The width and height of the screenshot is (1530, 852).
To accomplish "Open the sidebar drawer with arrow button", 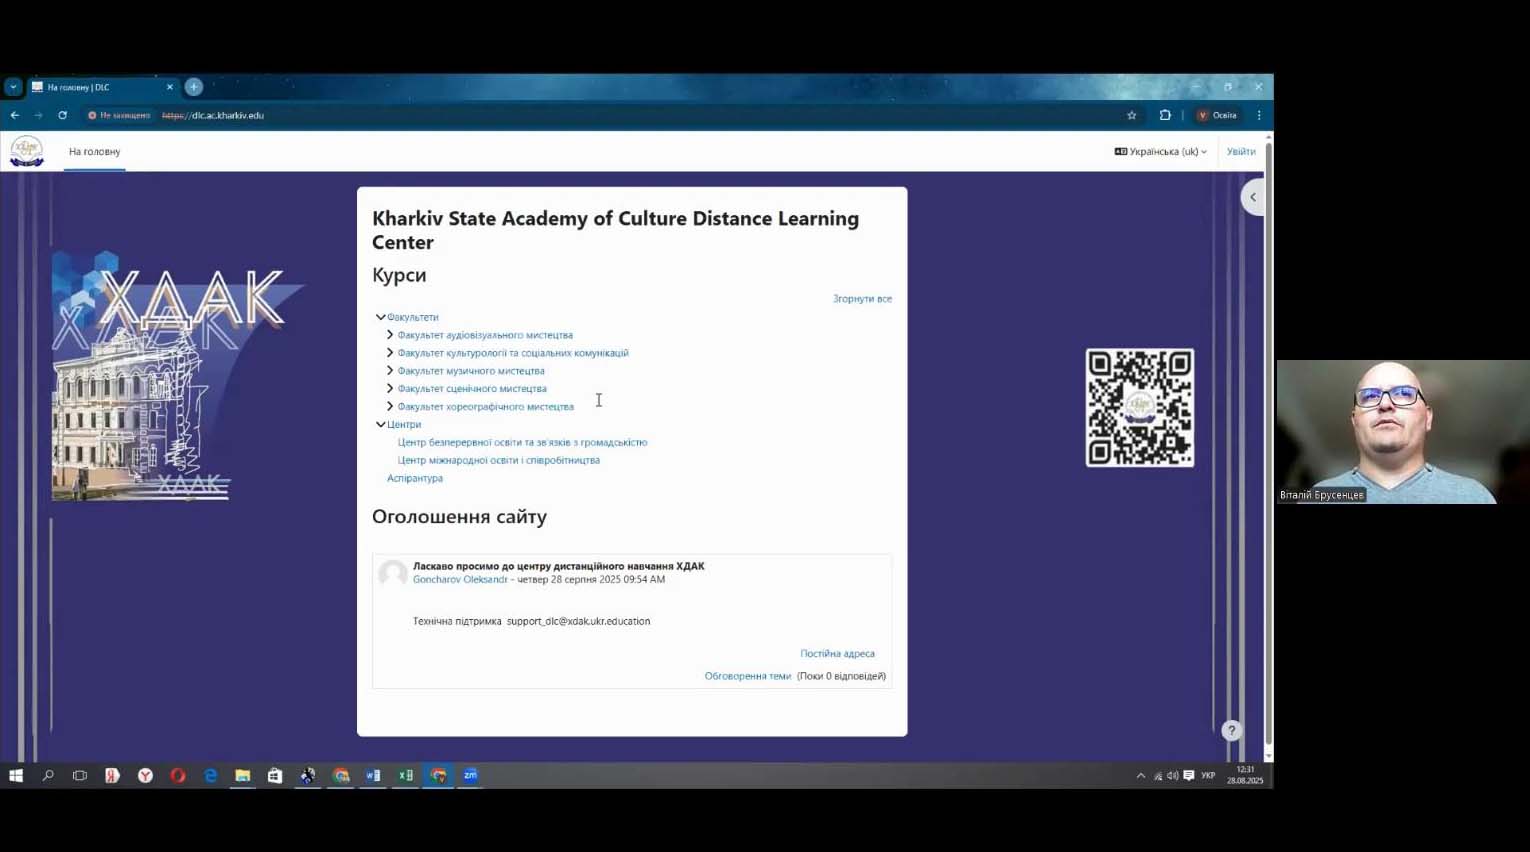I will point(1252,197).
